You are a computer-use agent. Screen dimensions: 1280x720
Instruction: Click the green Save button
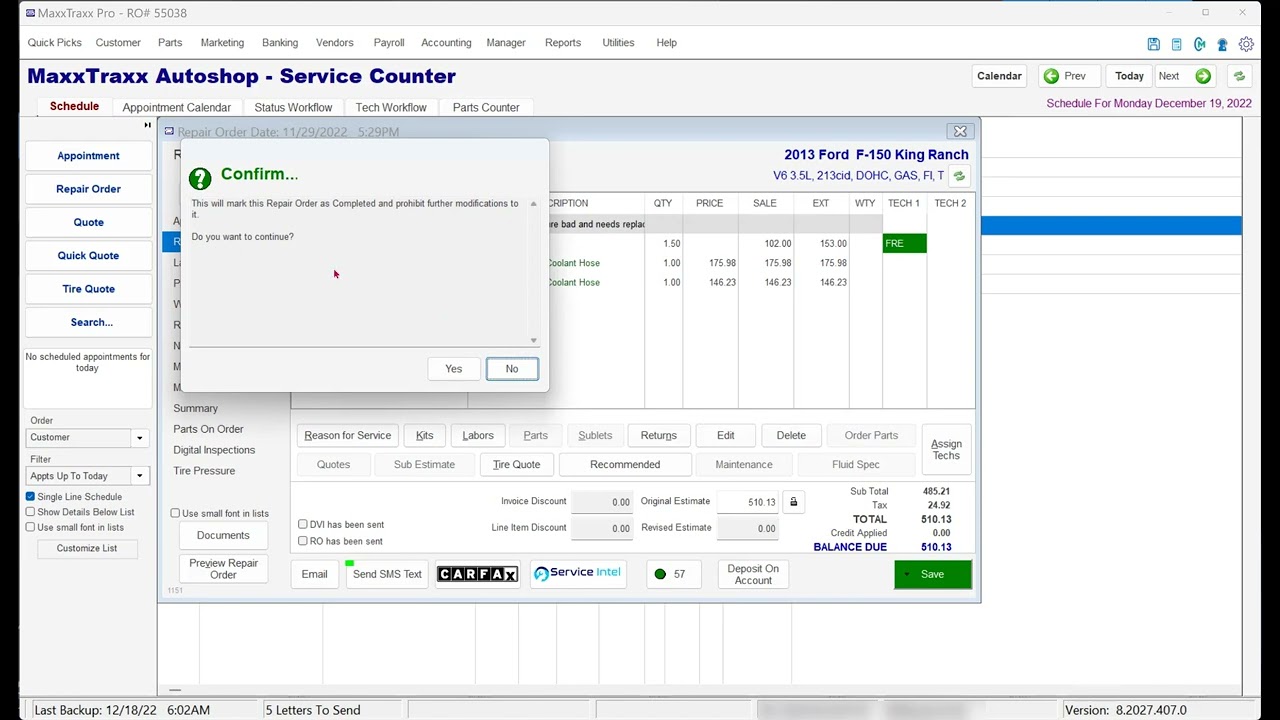[x=932, y=574]
